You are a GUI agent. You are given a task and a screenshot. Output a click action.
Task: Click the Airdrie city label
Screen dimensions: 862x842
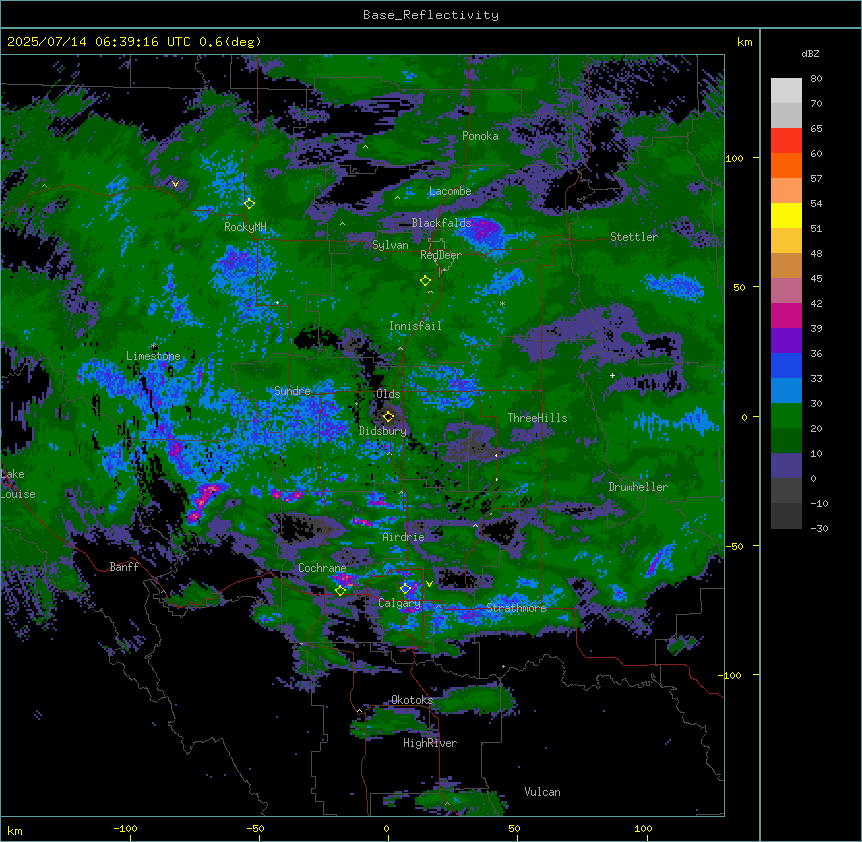pyautogui.click(x=404, y=537)
